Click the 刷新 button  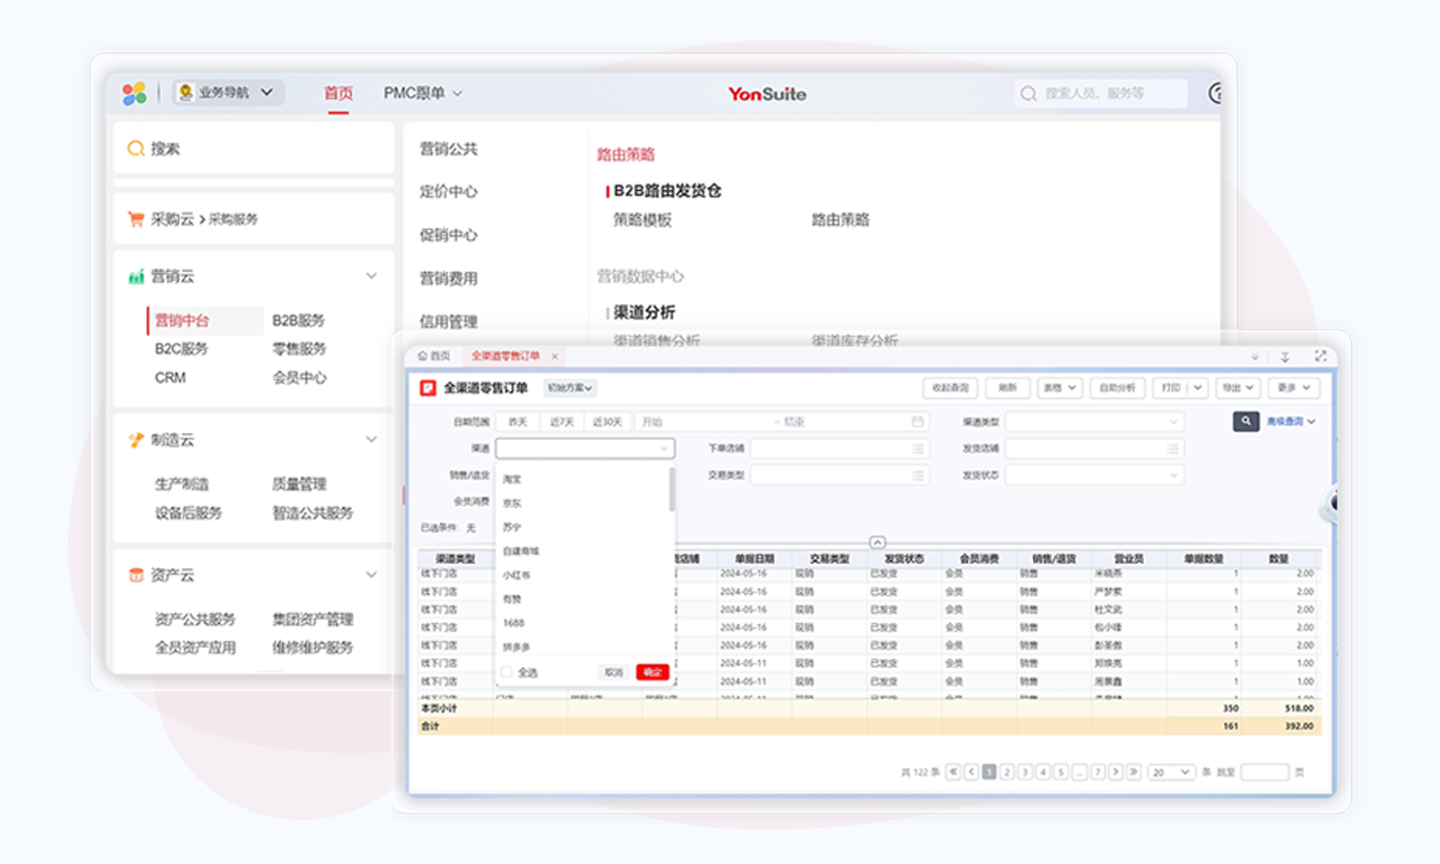click(x=1007, y=388)
